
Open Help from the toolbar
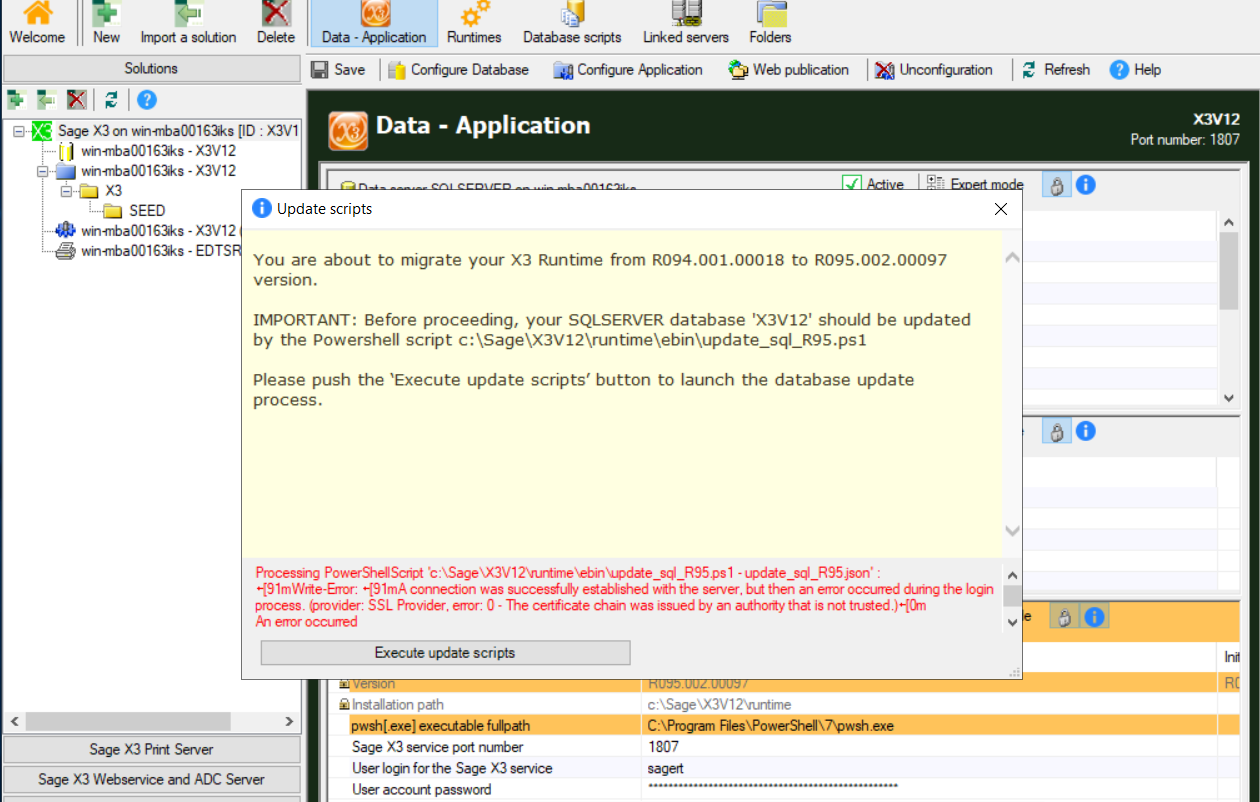[1135, 70]
